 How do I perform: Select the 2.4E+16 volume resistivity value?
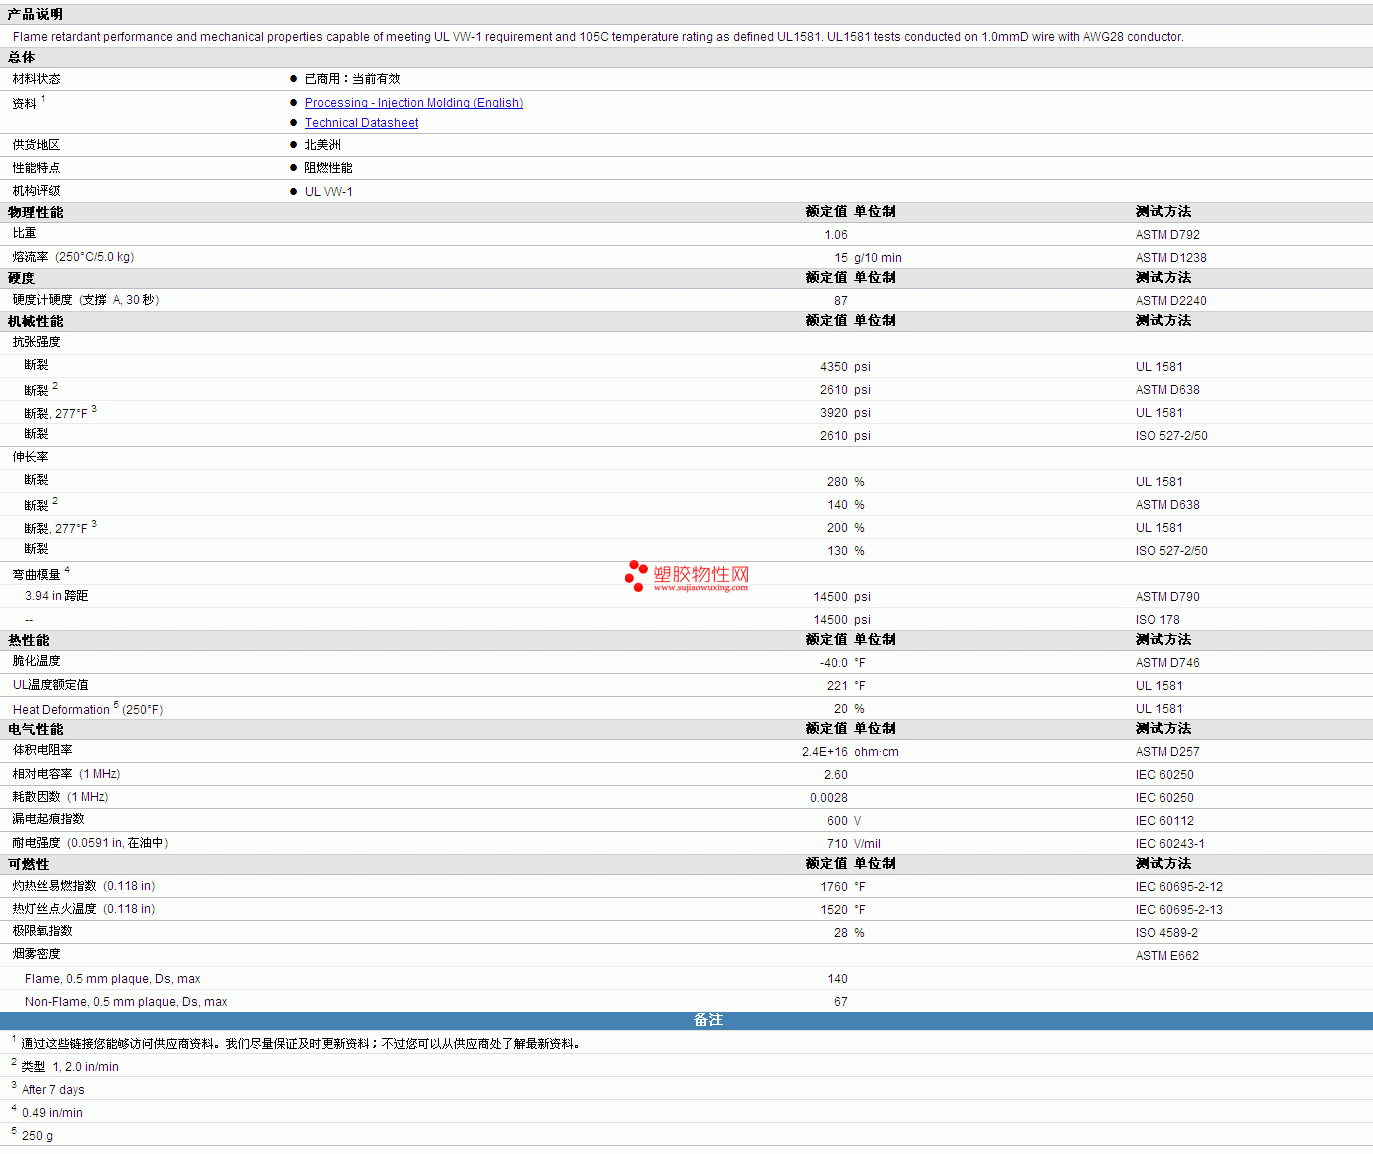[824, 752]
